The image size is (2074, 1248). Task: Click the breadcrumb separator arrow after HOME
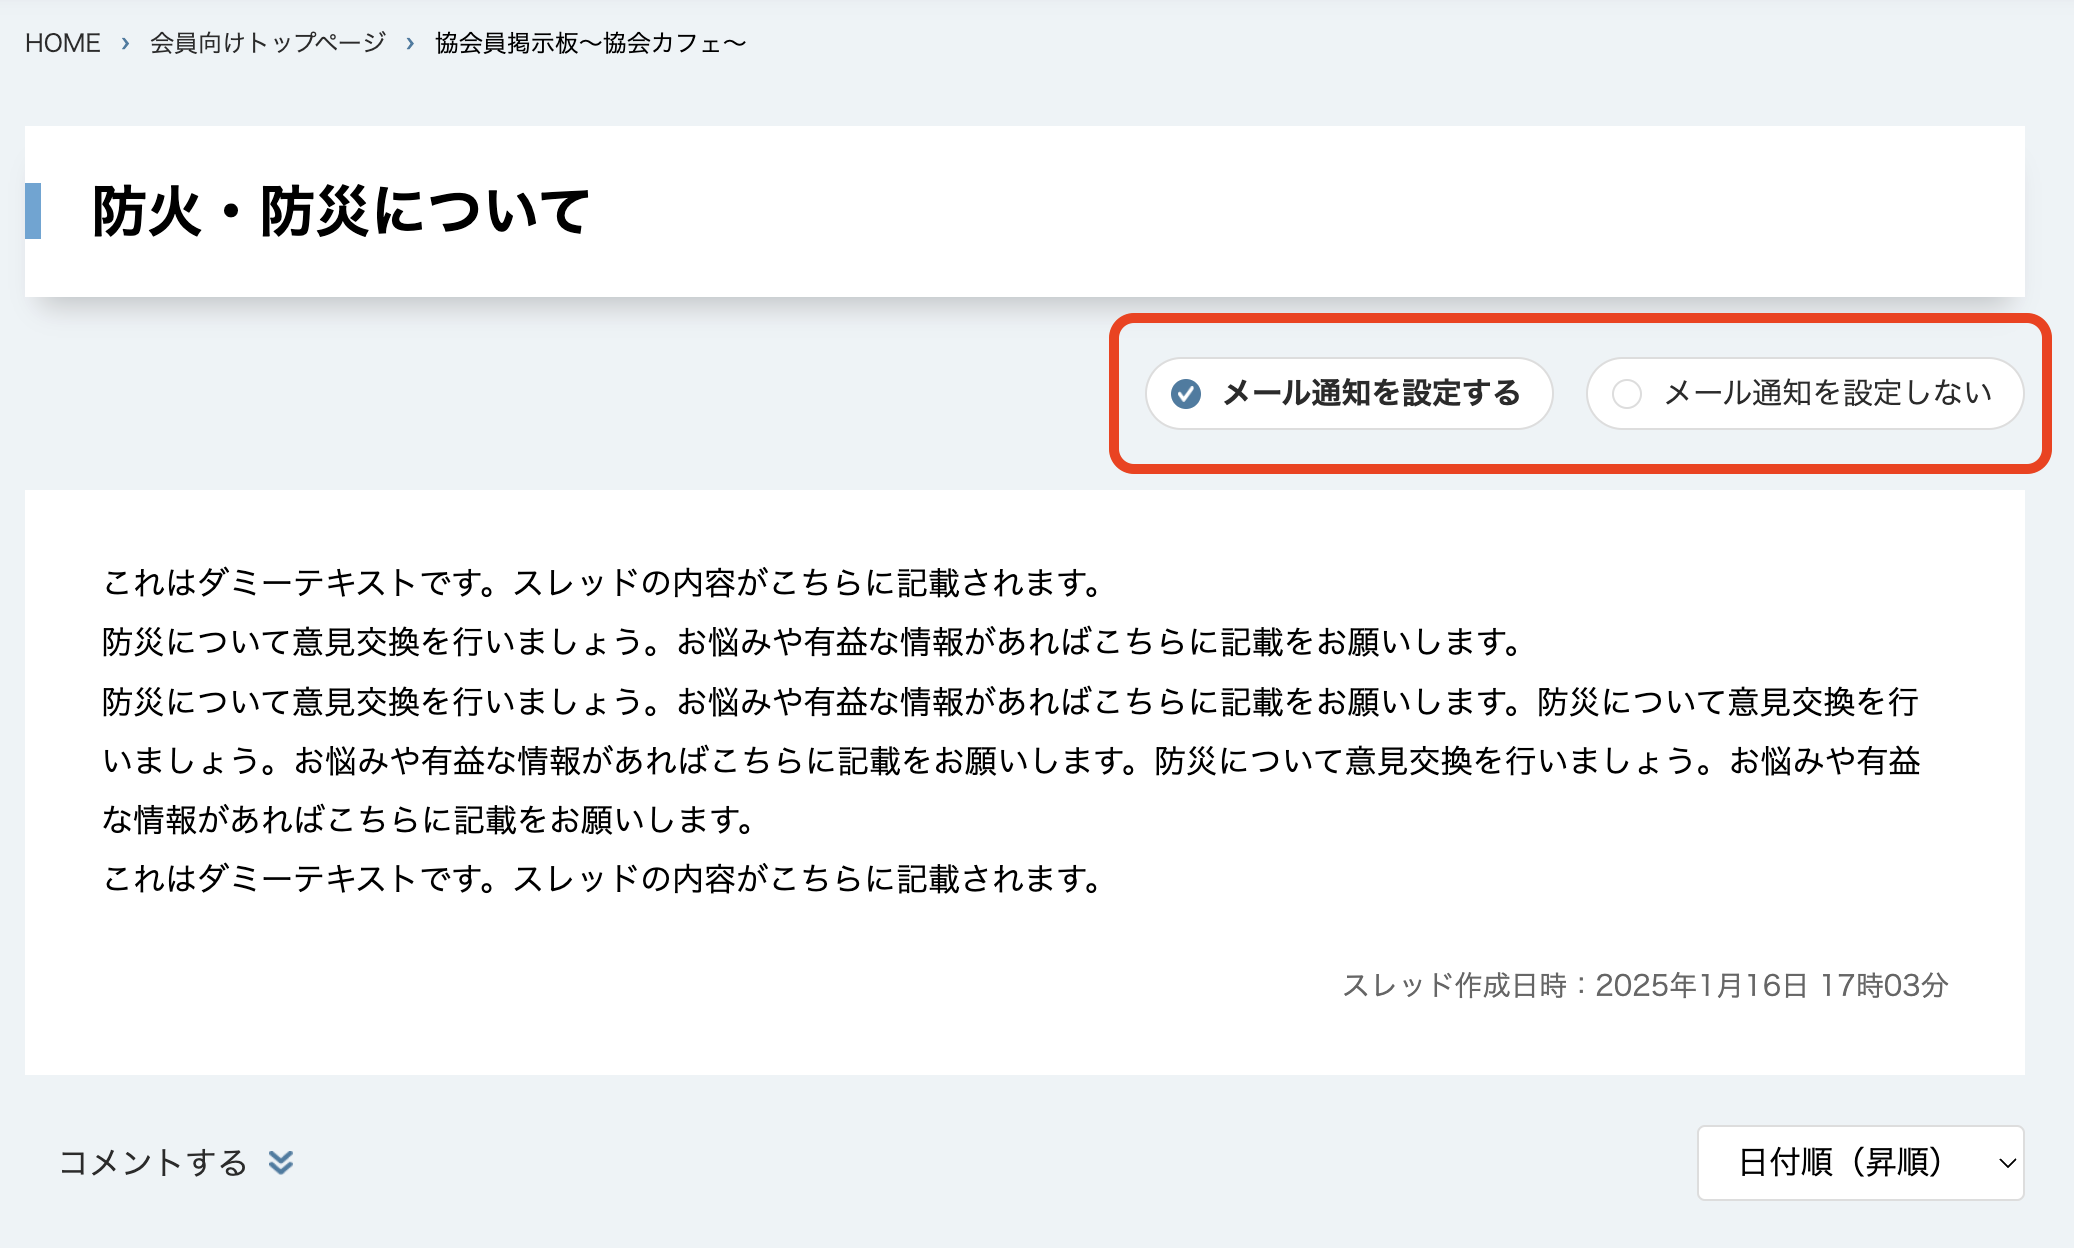click(124, 43)
